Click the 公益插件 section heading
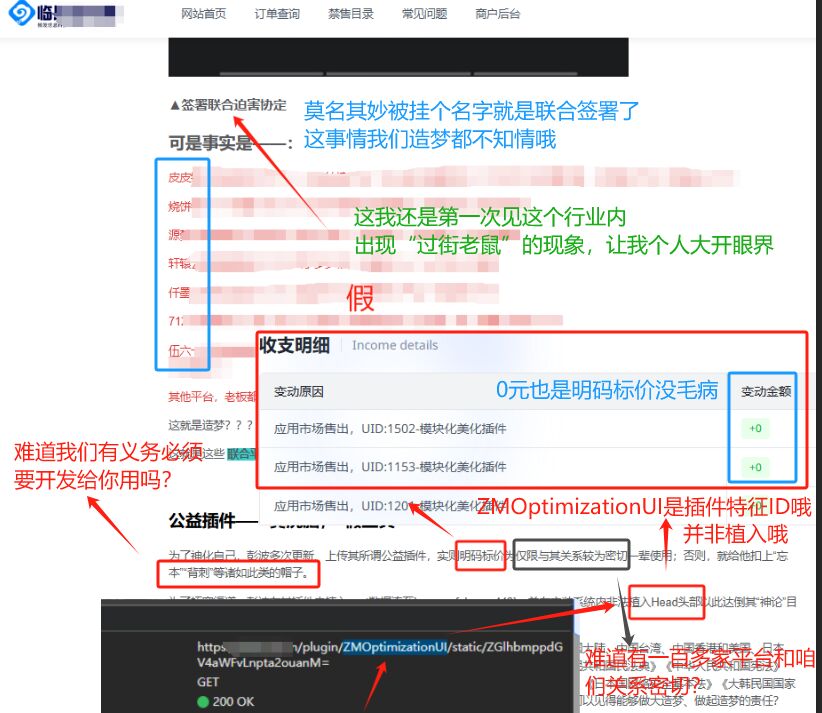Screen dimensions: 822x713 tap(198, 522)
